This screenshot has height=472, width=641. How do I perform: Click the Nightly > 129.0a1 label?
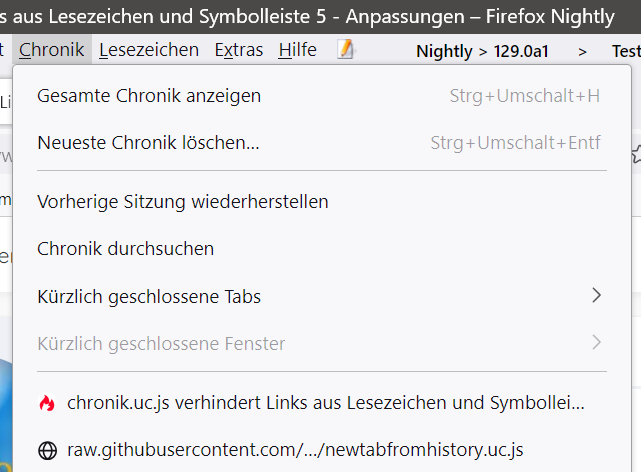(482, 50)
